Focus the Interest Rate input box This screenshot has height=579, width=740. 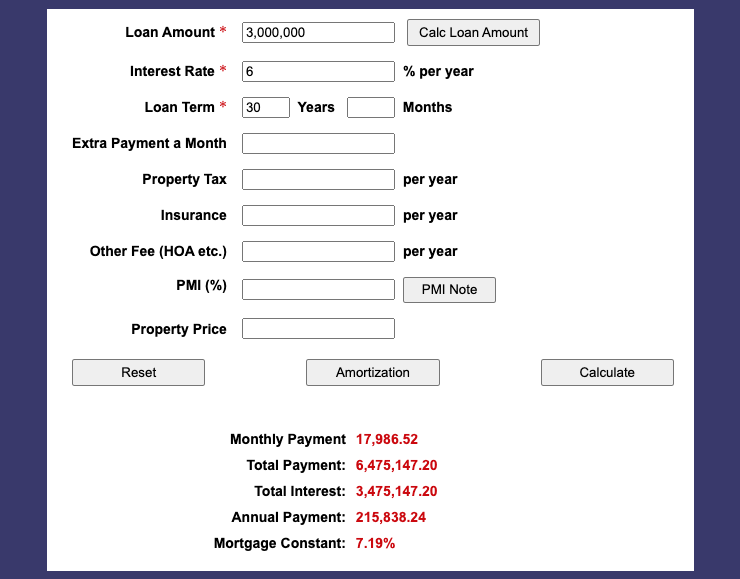[x=318, y=72]
